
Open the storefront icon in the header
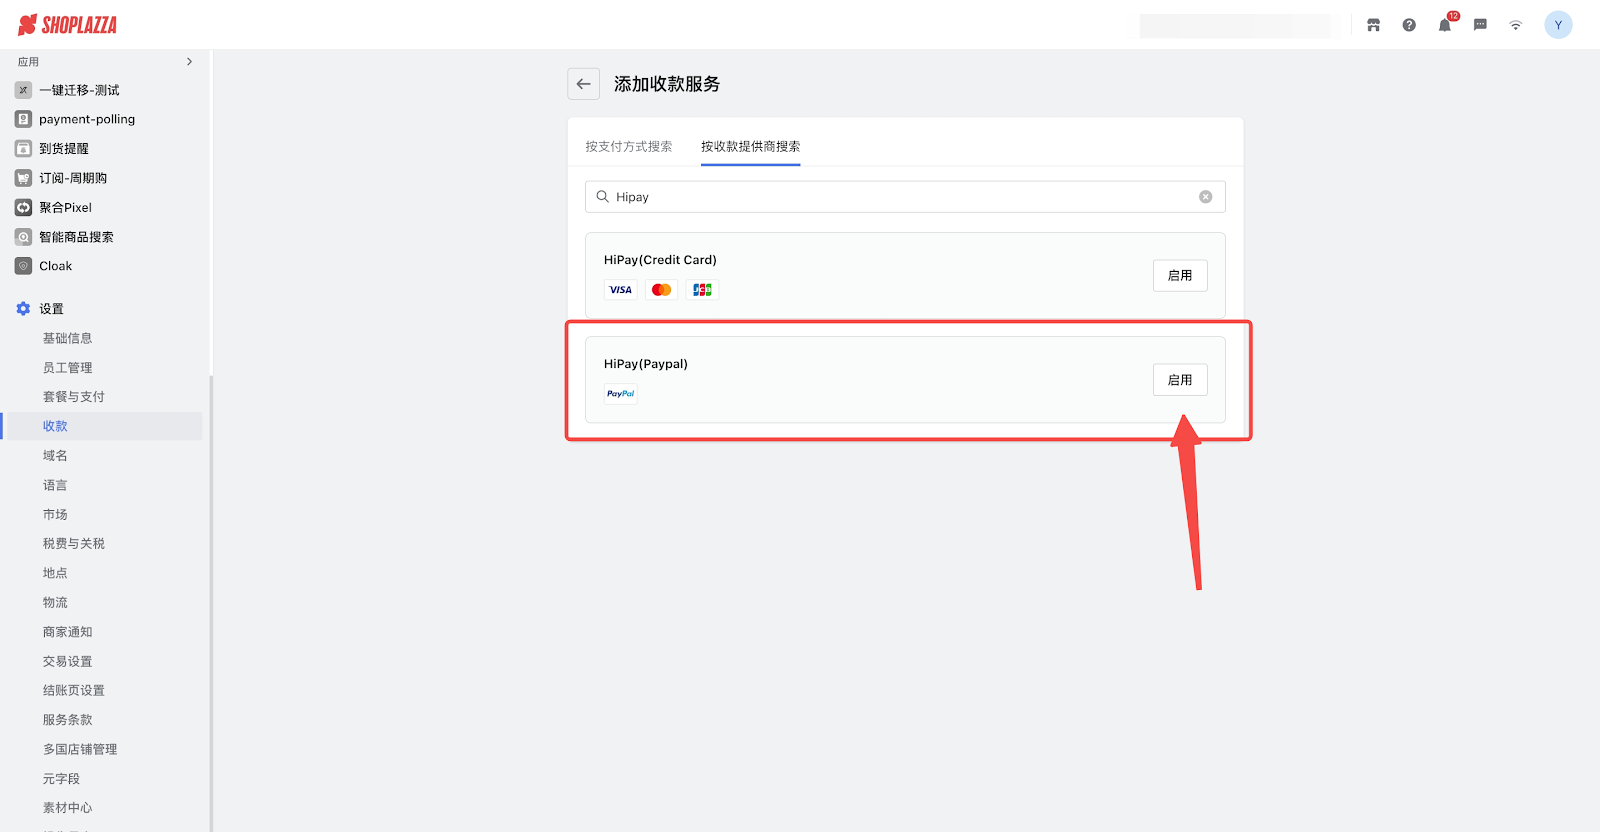point(1373,25)
